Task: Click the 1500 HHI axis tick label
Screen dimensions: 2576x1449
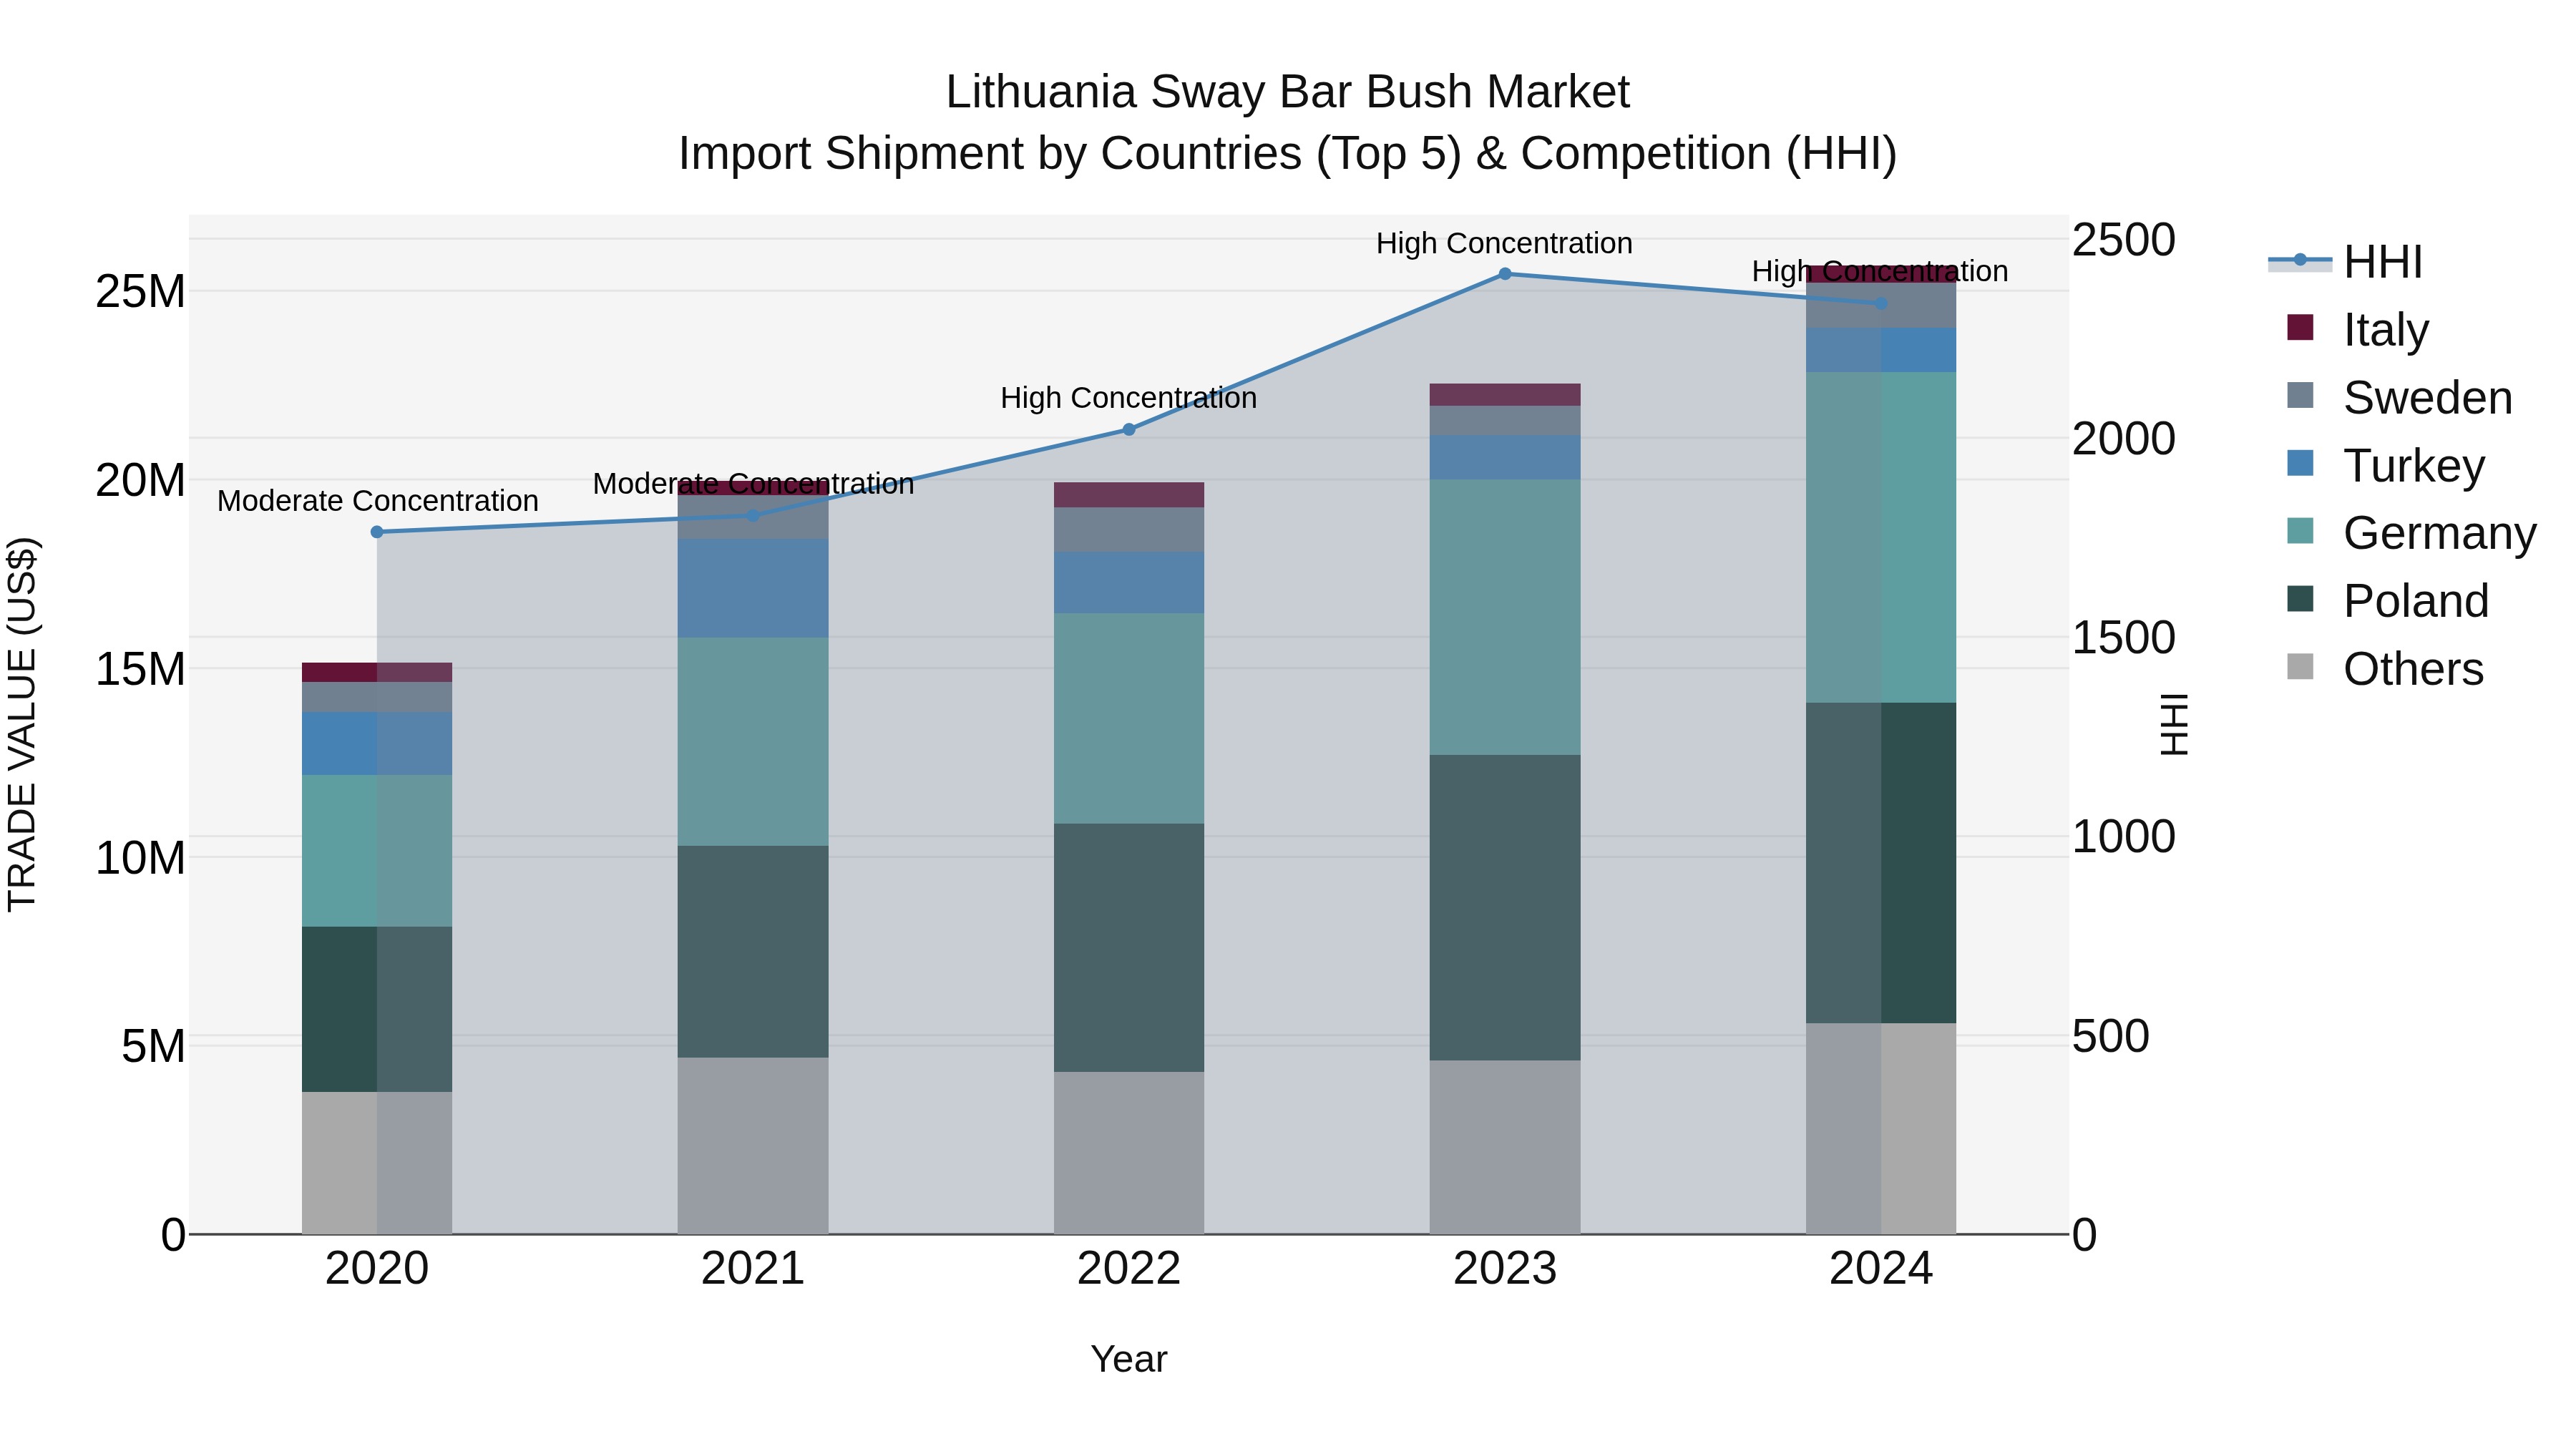Action: point(2123,638)
